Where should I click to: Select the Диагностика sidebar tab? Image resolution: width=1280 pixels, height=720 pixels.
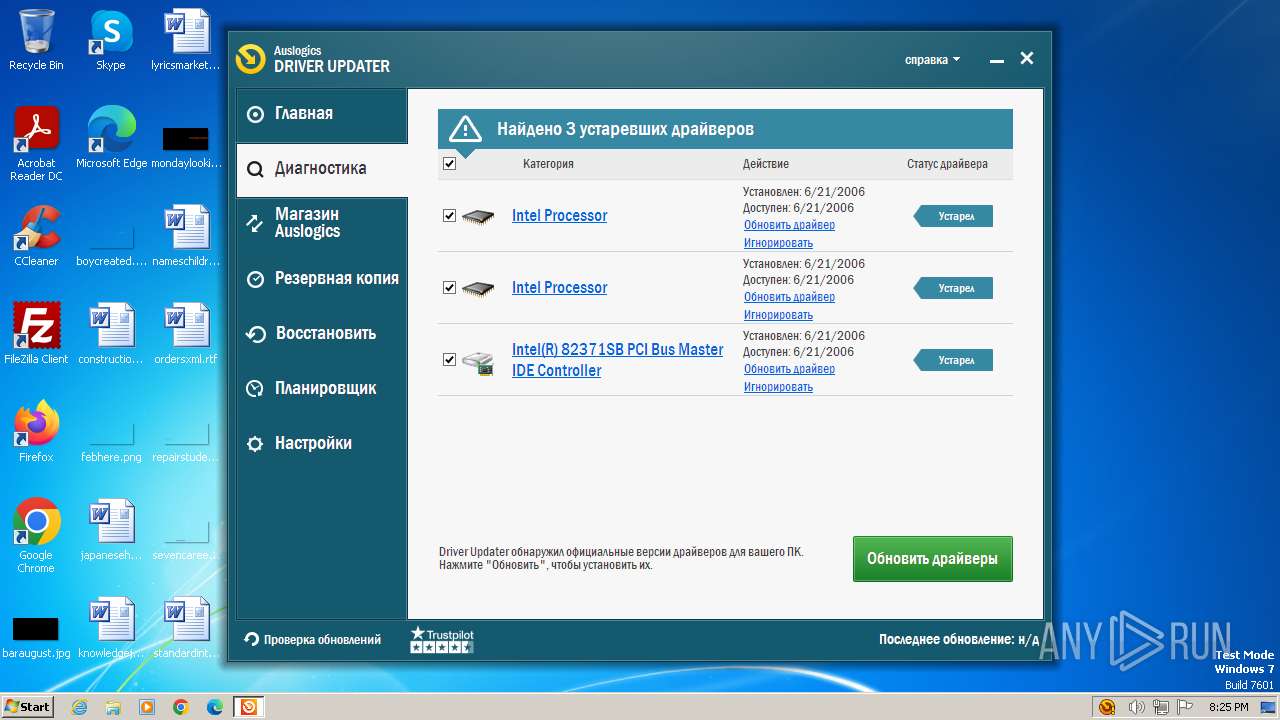(321, 169)
